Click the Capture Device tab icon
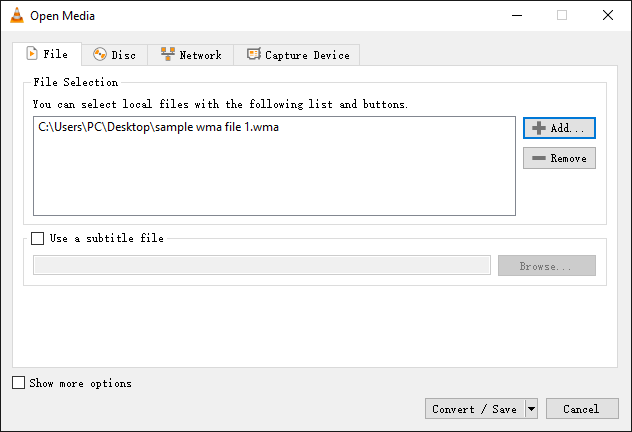The width and height of the screenshot is (632, 432). [x=254, y=55]
